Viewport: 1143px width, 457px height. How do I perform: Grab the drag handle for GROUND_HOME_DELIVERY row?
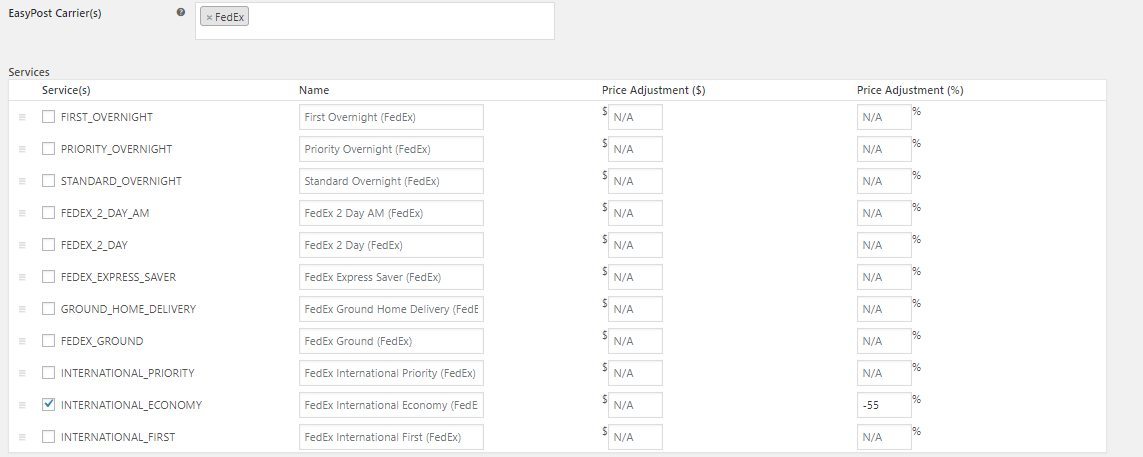coord(22,309)
